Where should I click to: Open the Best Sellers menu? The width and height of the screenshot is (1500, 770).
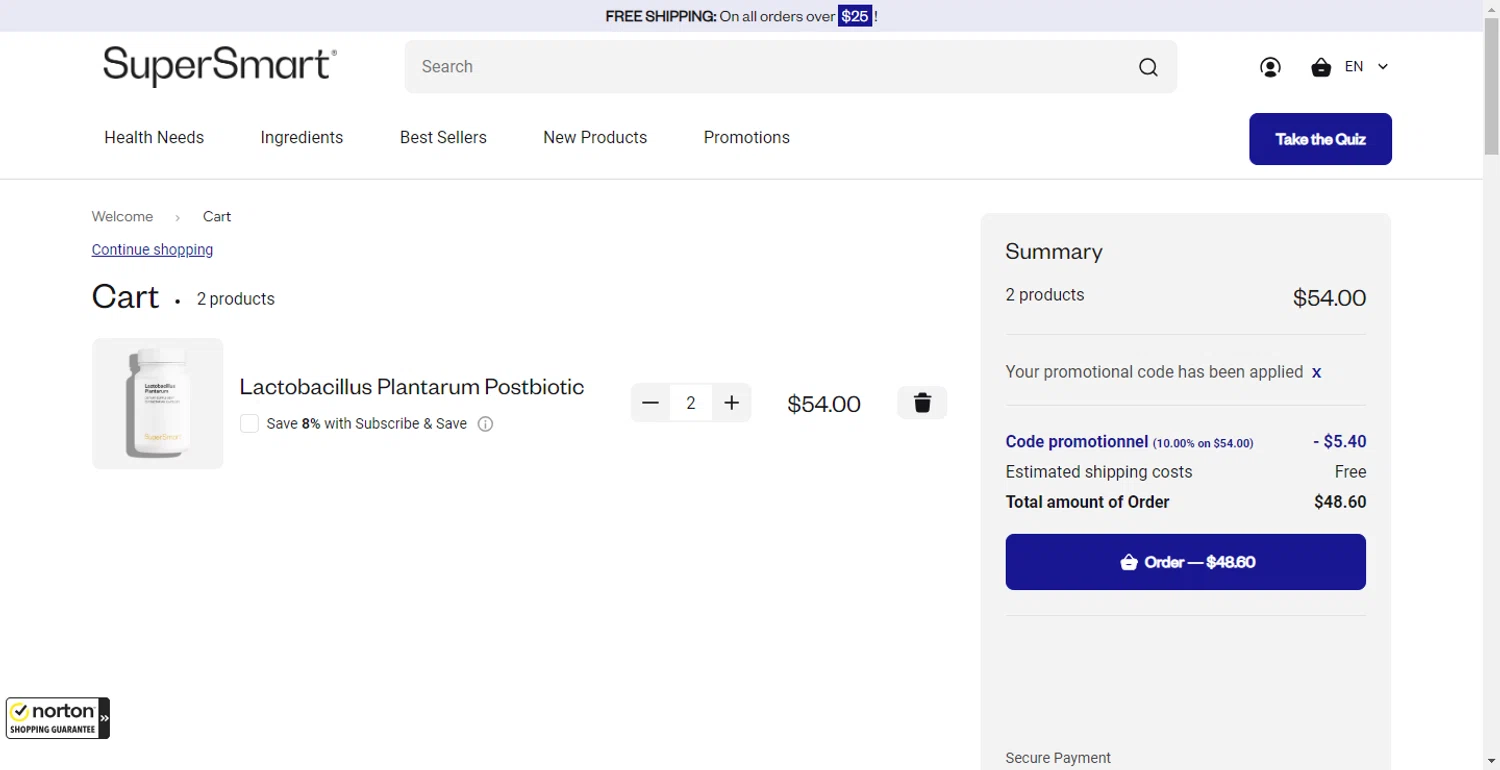[443, 138]
